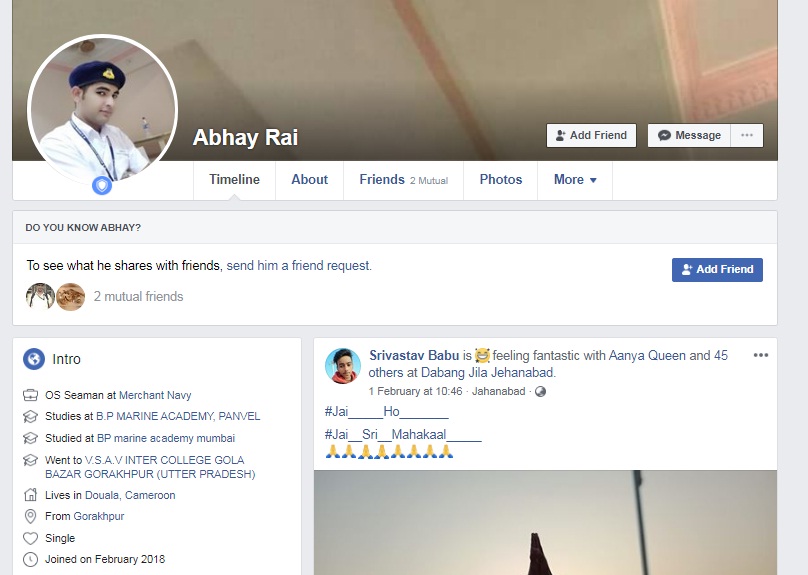Click the location pin icon beside 'From'
Screen dimensions: 808x575
pyautogui.click(x=30, y=516)
